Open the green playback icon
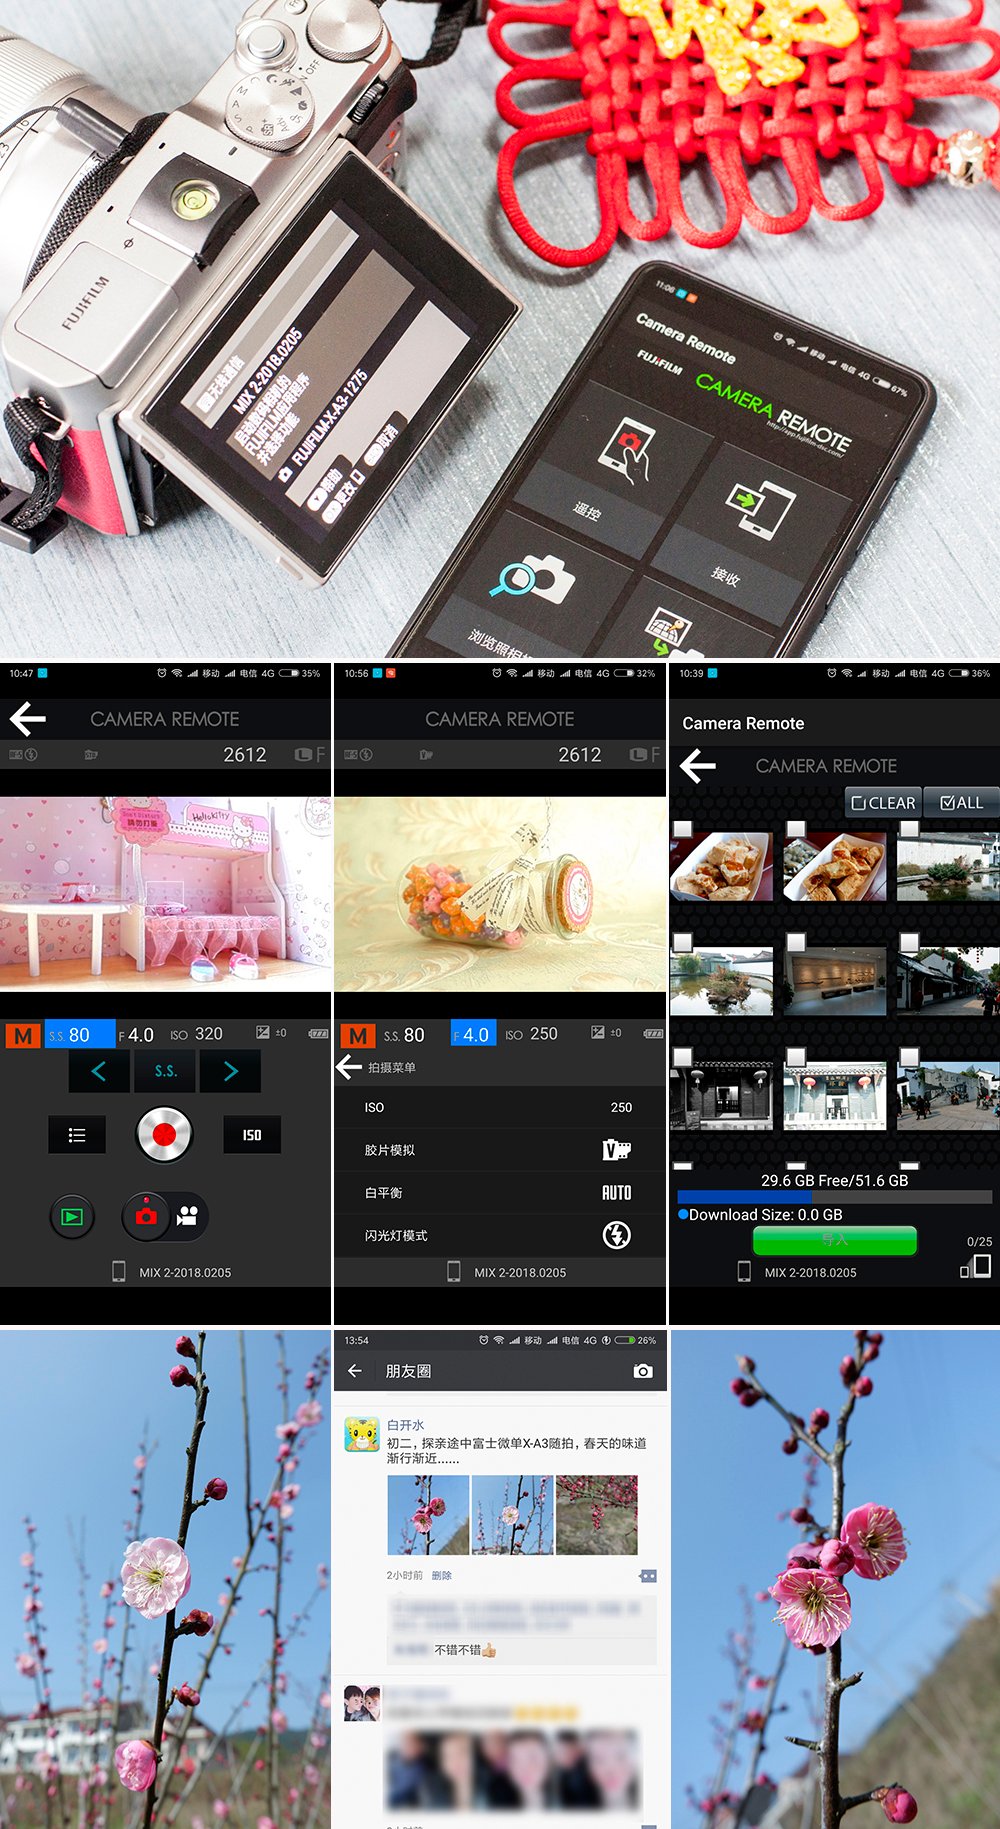 [72, 1216]
